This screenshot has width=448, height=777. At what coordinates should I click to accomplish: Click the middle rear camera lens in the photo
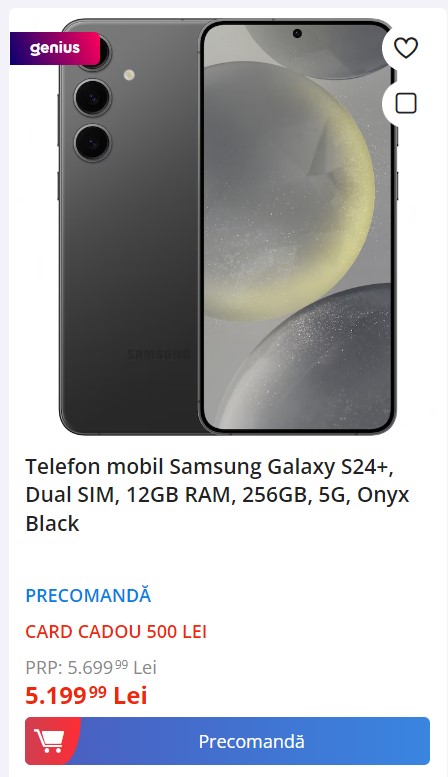(92, 98)
